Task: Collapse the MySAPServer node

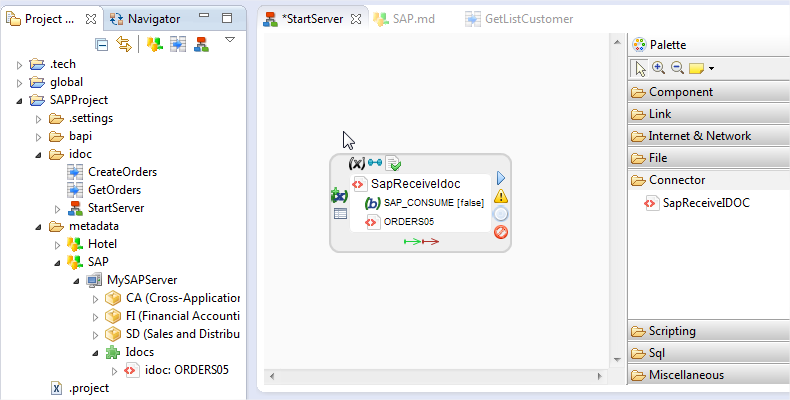Action: [77, 281]
